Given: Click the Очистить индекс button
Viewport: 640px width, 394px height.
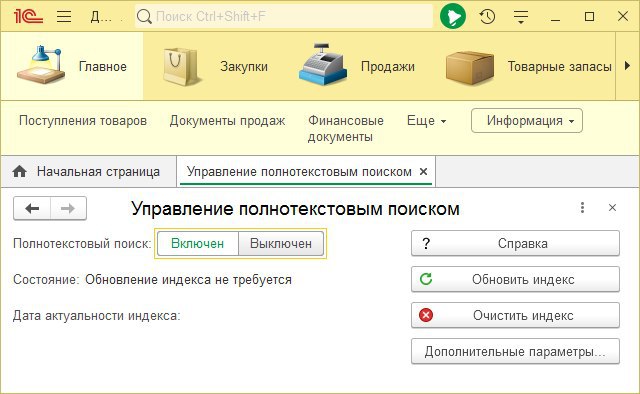Looking at the screenshot, I should click(516, 315).
